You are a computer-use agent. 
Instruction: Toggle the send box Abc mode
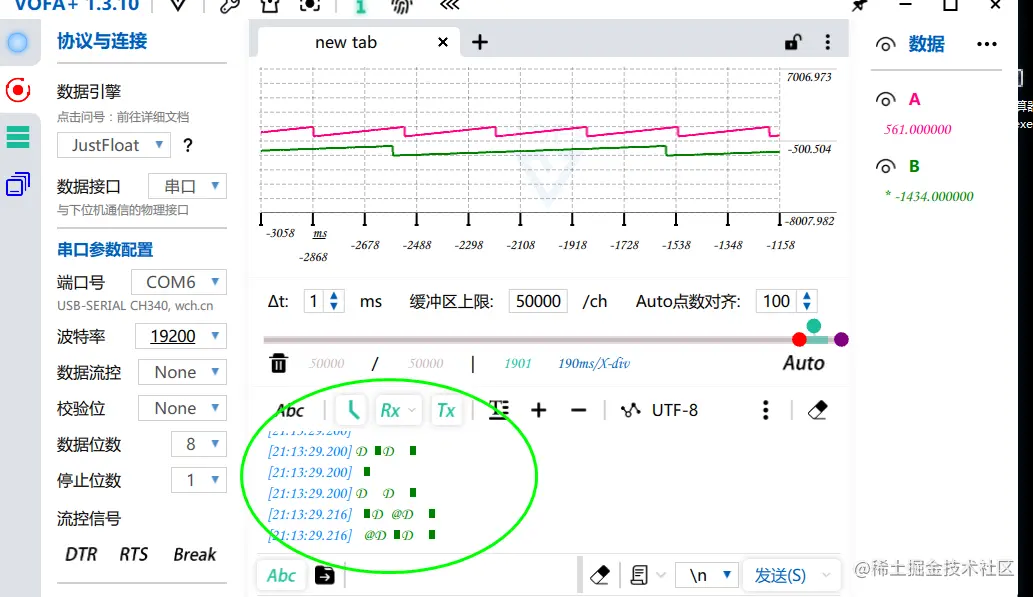tap(281, 575)
